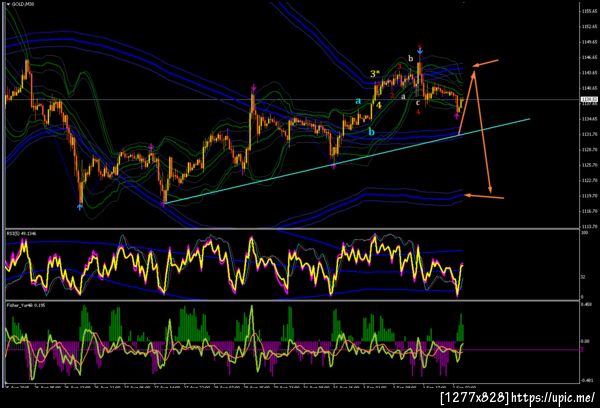The height and width of the screenshot is (408, 600).
Task: Click the 1116.70 price axis label
Action: [590, 211]
